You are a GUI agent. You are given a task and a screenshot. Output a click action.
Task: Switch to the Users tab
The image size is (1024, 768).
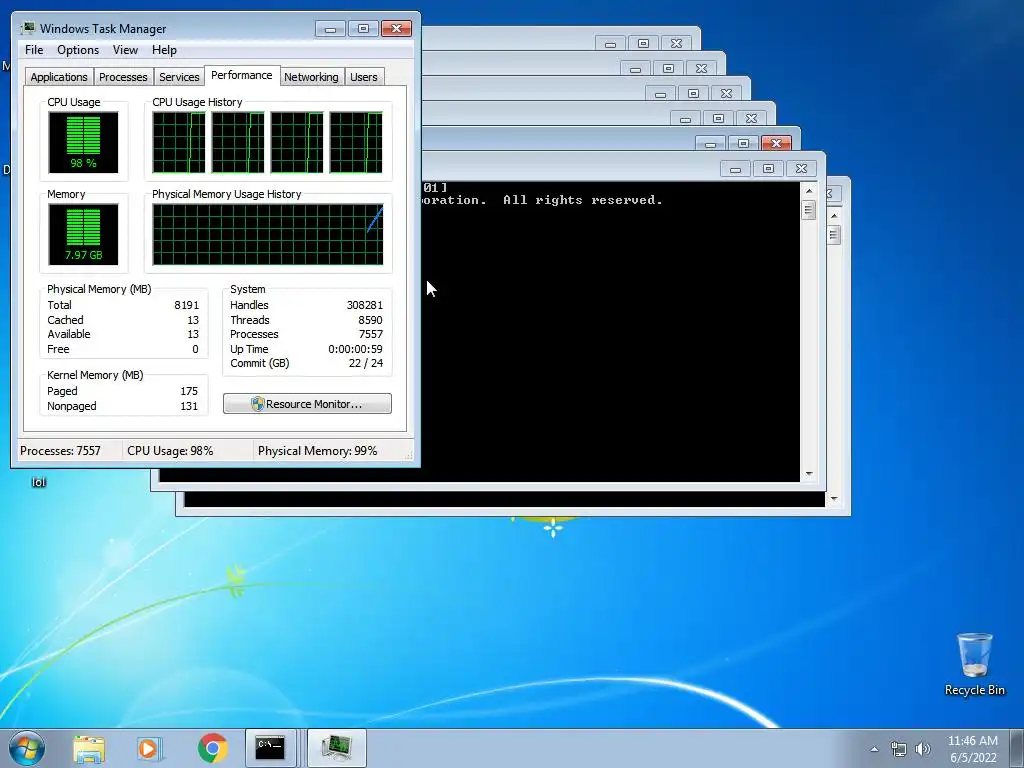pyautogui.click(x=363, y=76)
